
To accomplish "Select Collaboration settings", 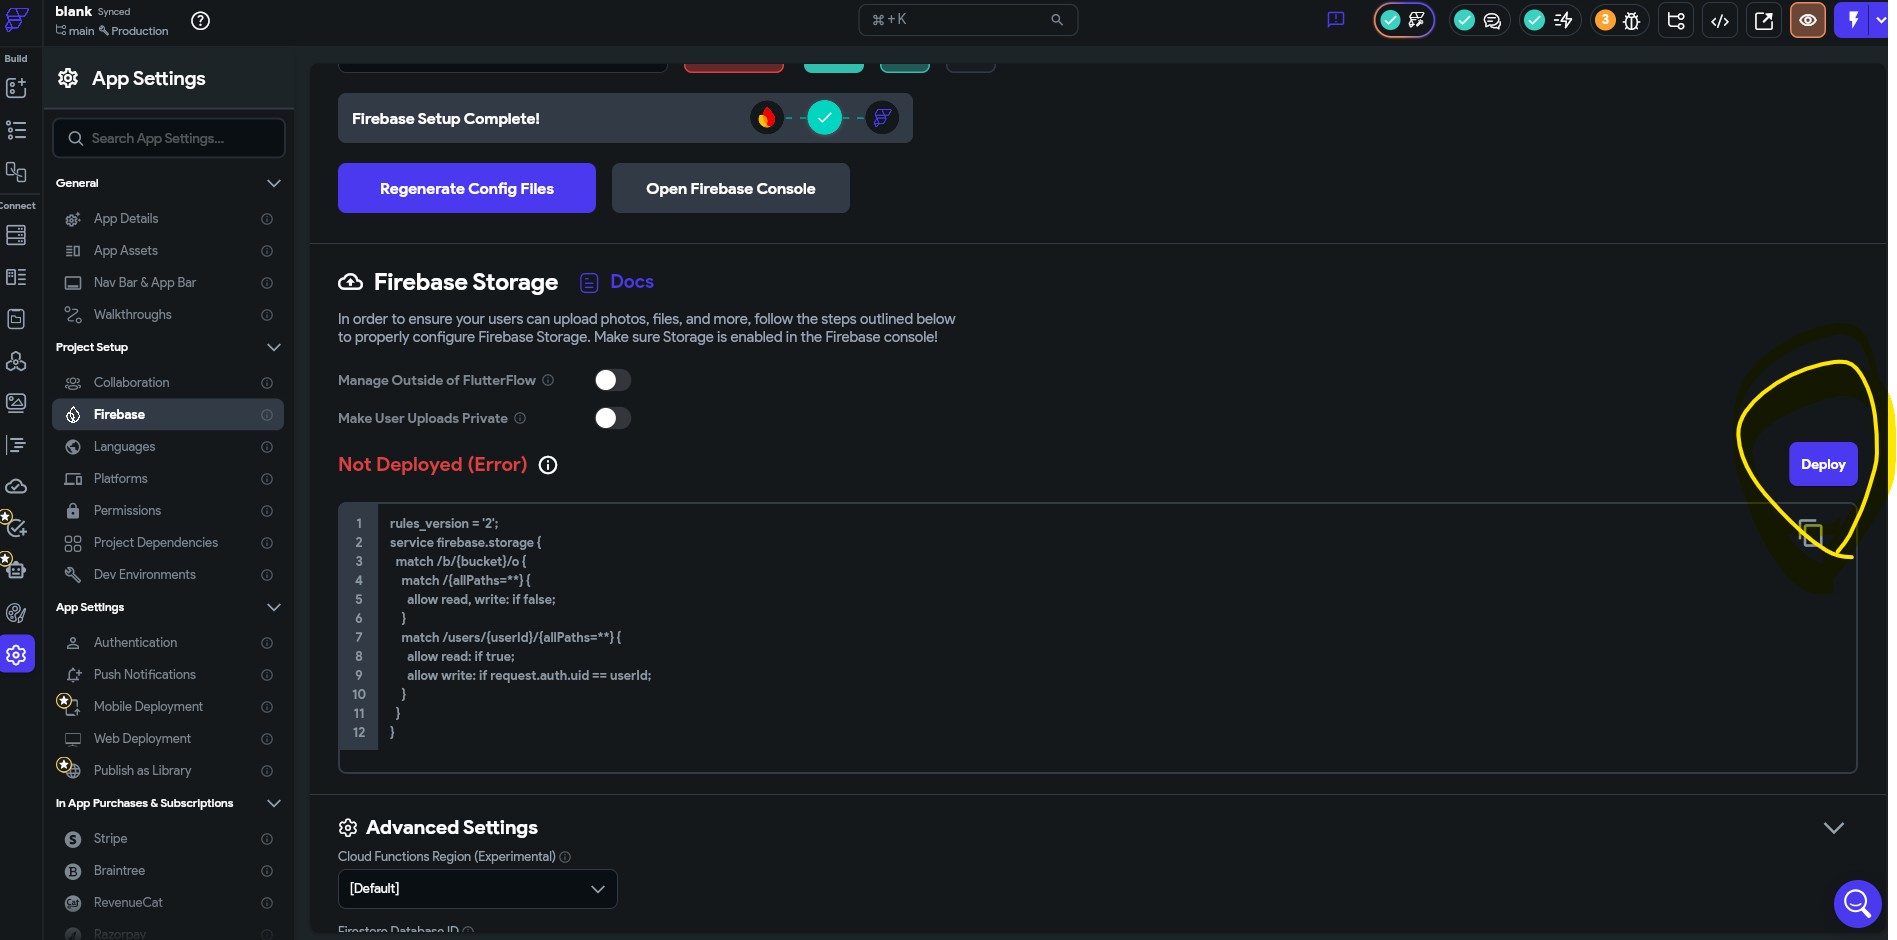I will [x=168, y=383].
